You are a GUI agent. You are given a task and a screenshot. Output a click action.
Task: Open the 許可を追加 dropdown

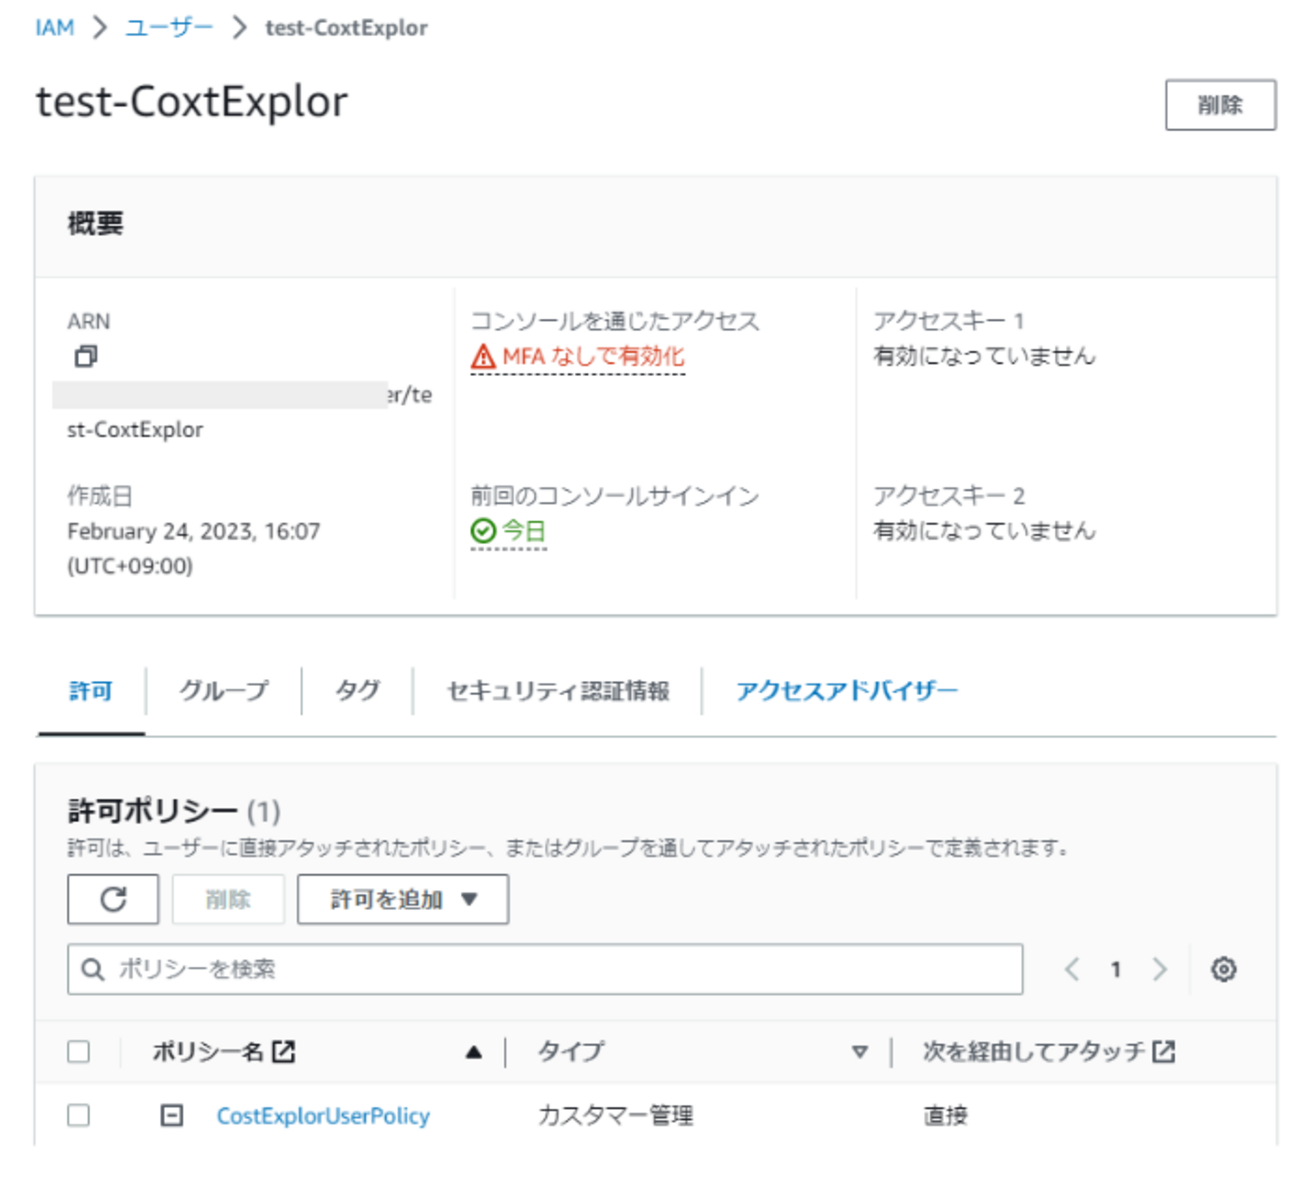pyautogui.click(x=402, y=899)
